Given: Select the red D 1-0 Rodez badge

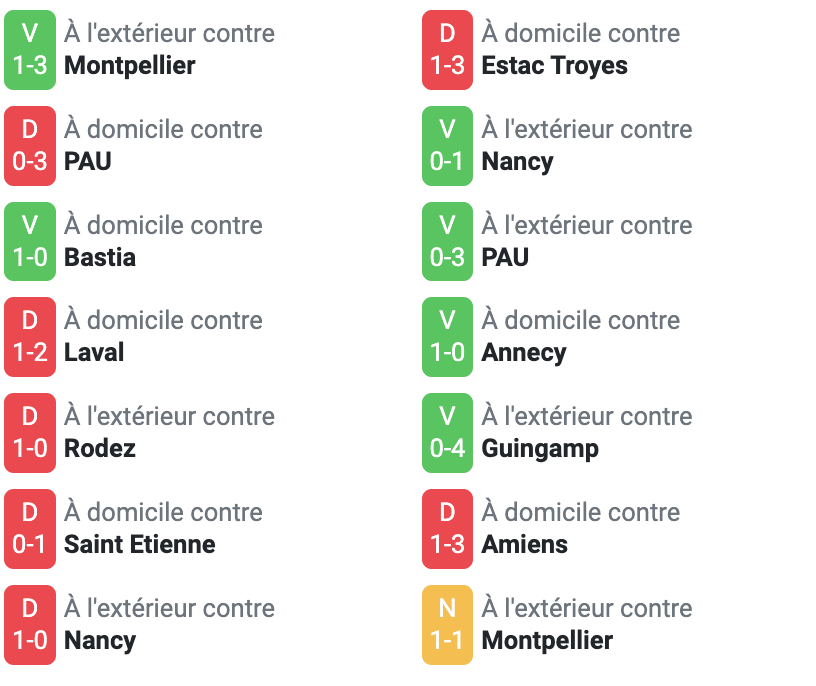Looking at the screenshot, I should (30, 433).
